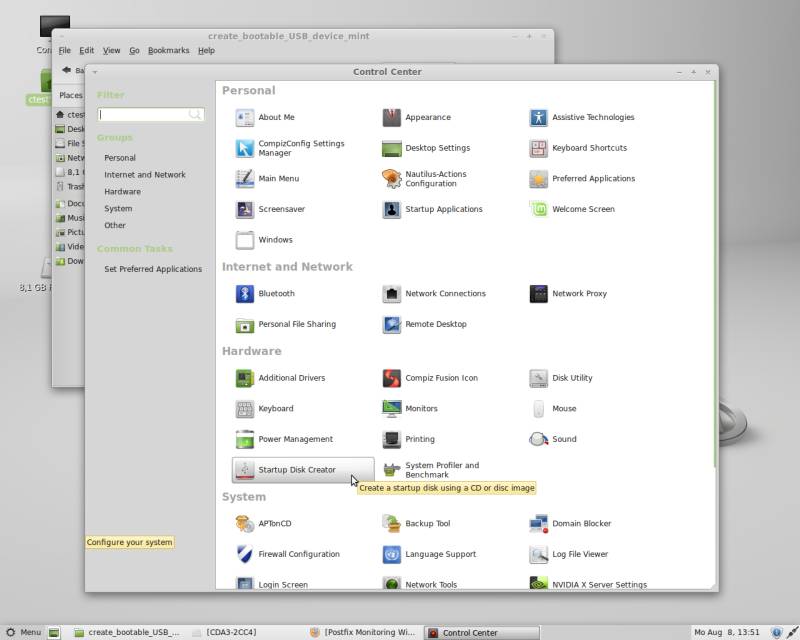Viewport: 800px width, 640px height.
Task: Open Bookmarks menu in file manager window
Action: (x=168, y=51)
